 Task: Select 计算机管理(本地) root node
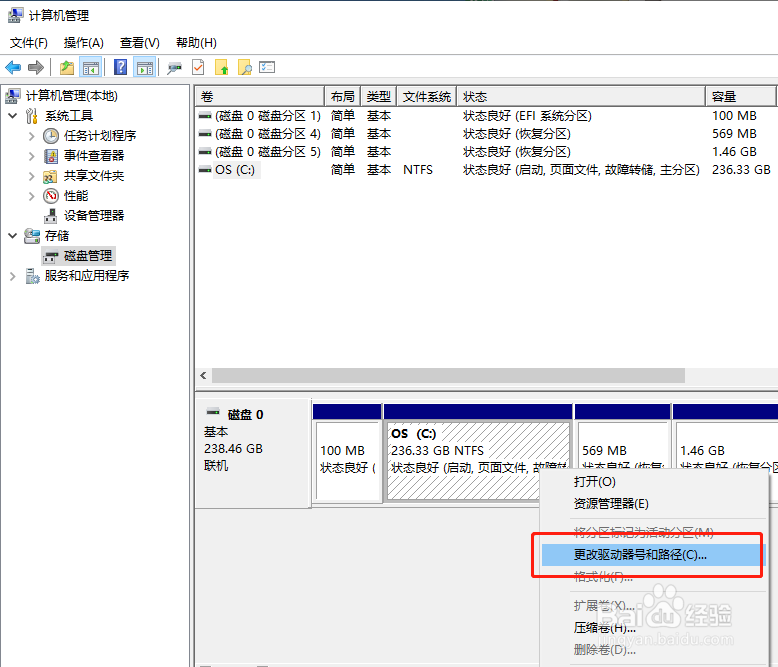tap(71, 96)
